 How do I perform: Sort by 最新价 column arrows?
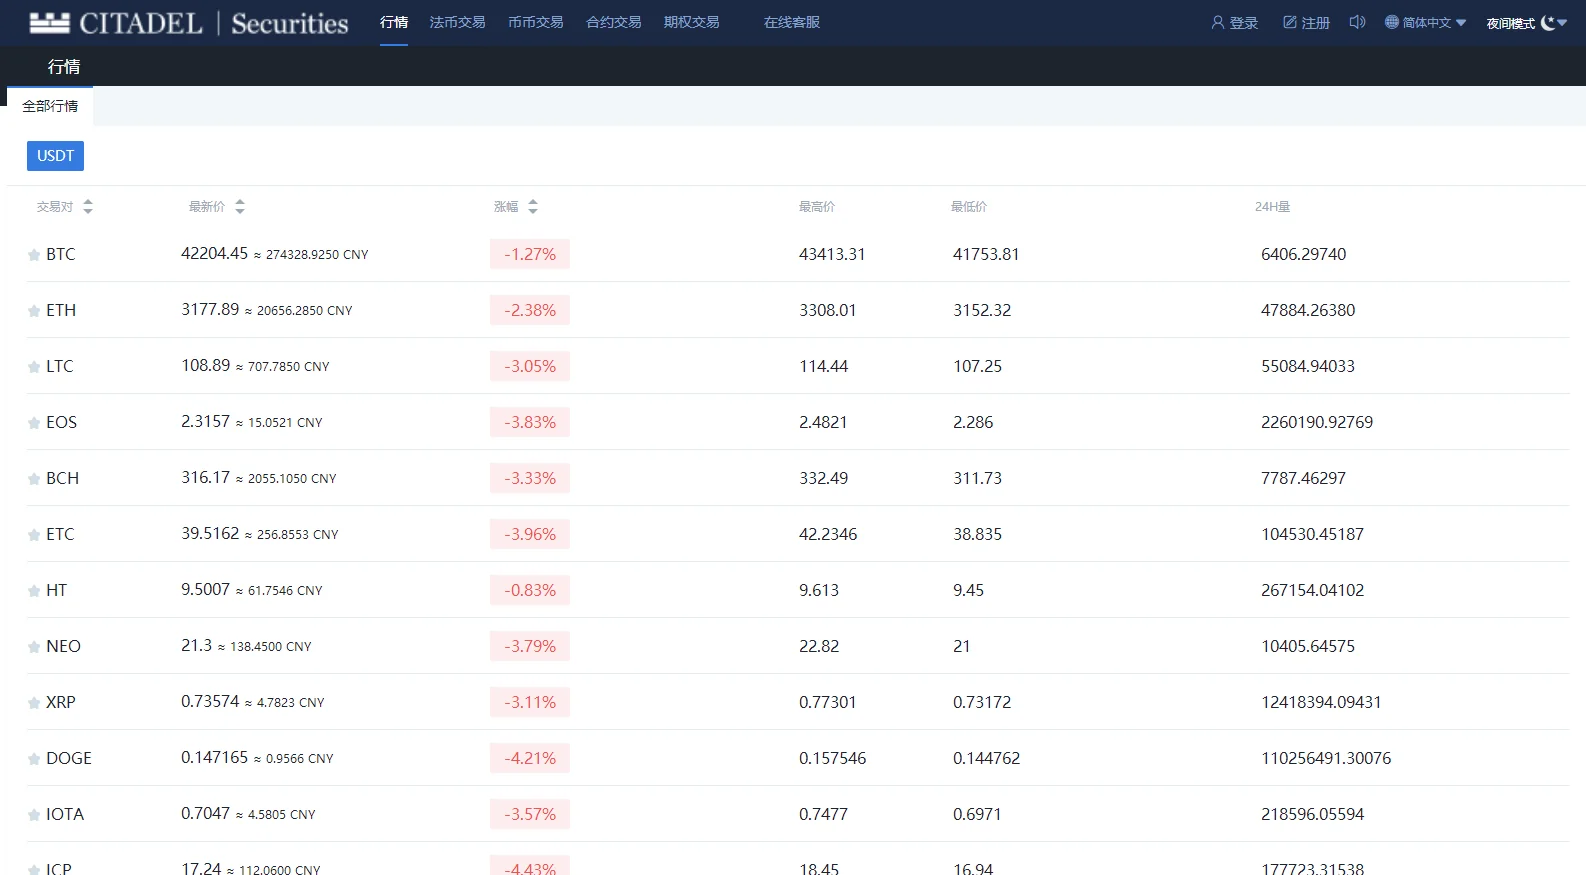240,207
